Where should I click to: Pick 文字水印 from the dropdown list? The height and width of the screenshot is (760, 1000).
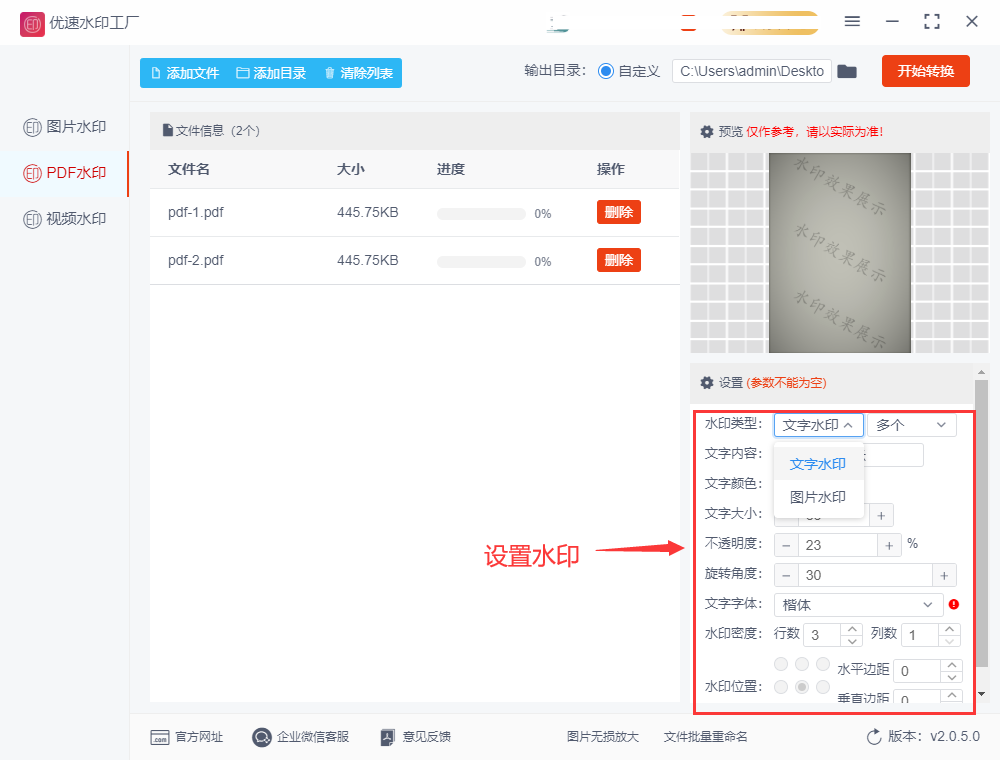coord(818,464)
